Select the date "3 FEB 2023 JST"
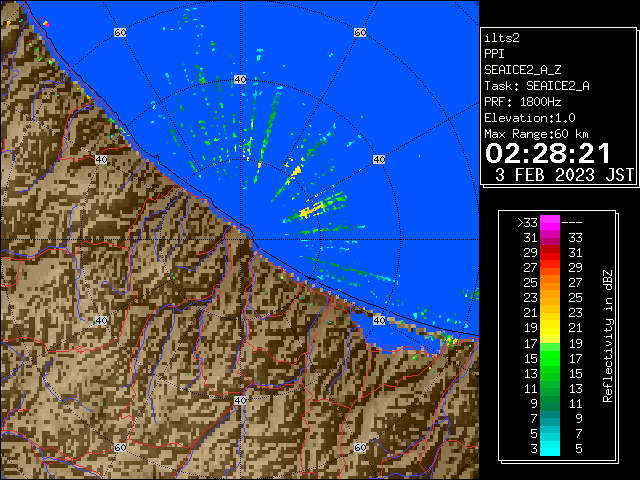640x480 pixels. tap(564, 175)
